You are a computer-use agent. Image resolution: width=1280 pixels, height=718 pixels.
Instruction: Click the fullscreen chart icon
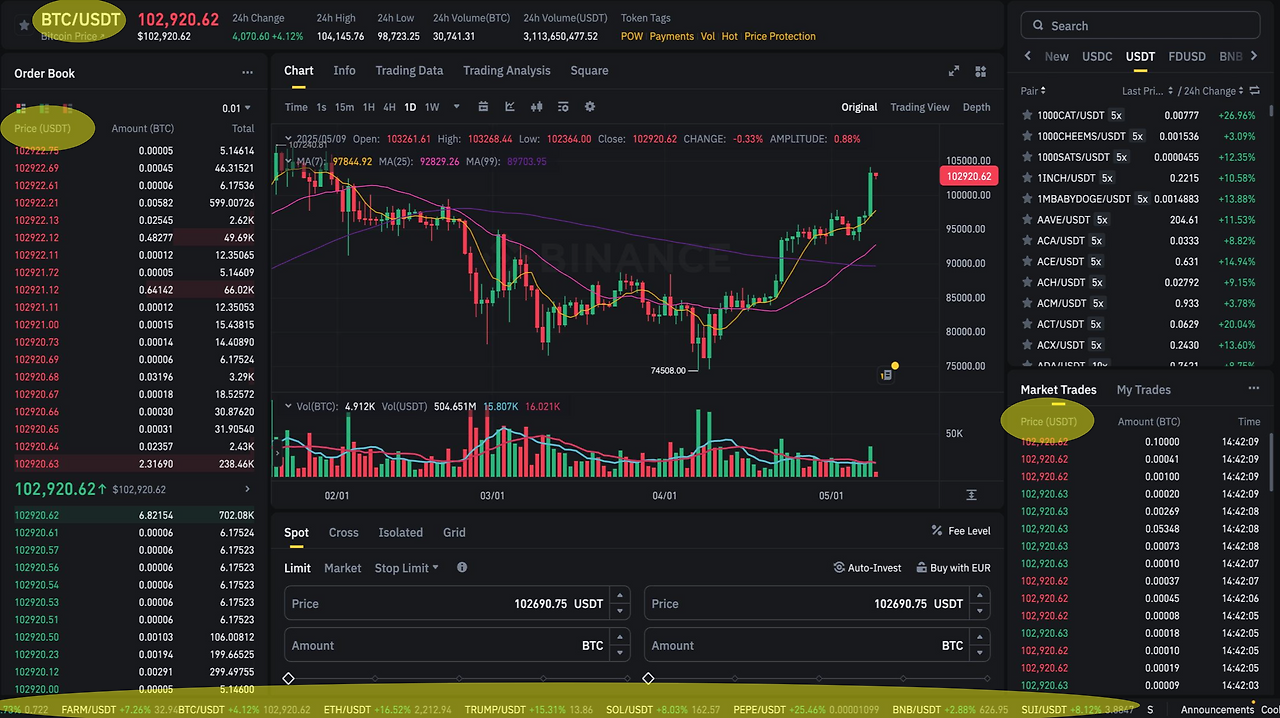953,71
